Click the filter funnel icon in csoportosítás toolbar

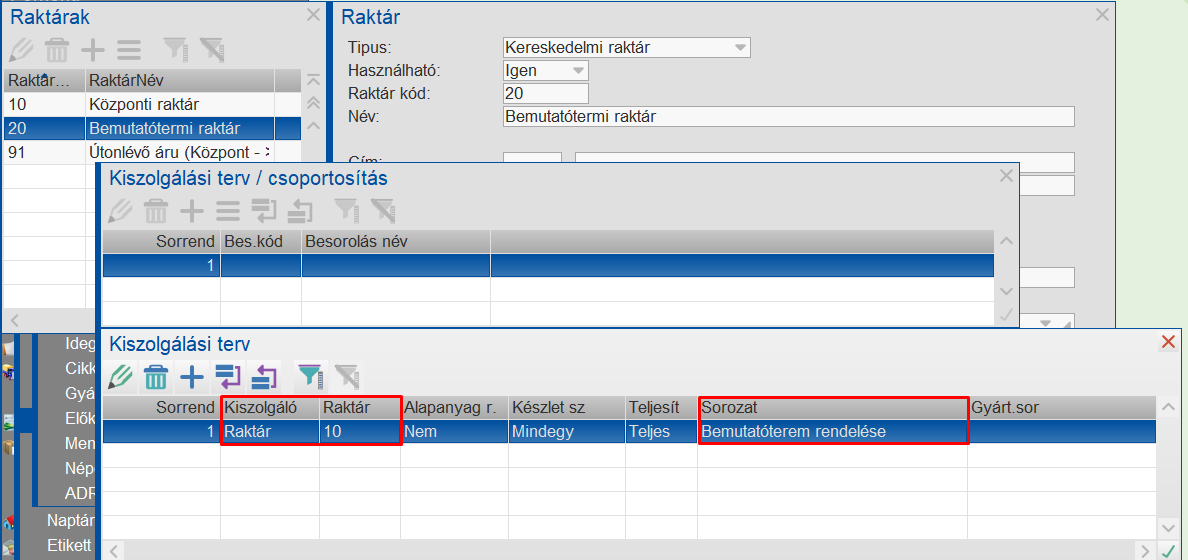point(346,211)
